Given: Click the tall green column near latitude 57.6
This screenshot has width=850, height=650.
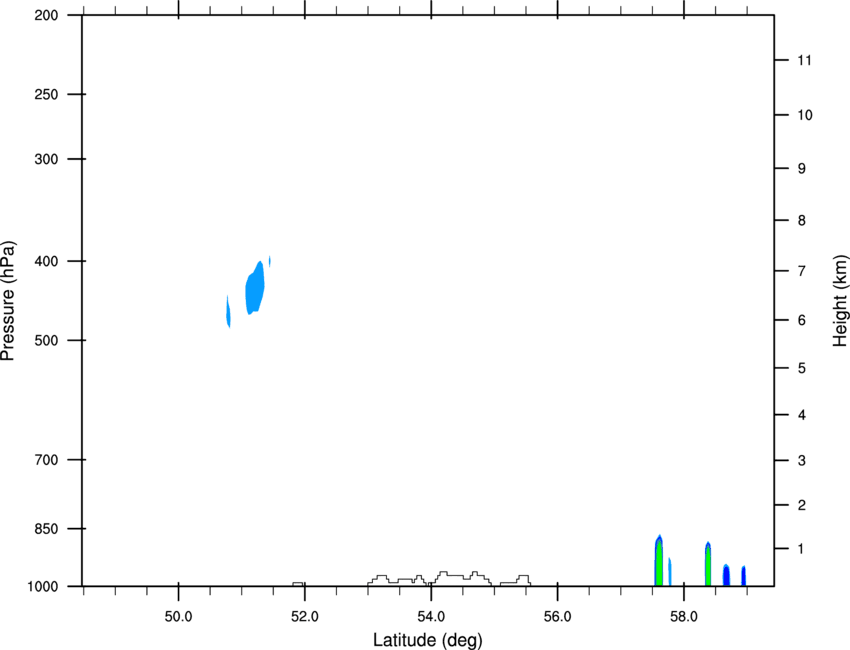Looking at the screenshot, I should click(659, 562).
